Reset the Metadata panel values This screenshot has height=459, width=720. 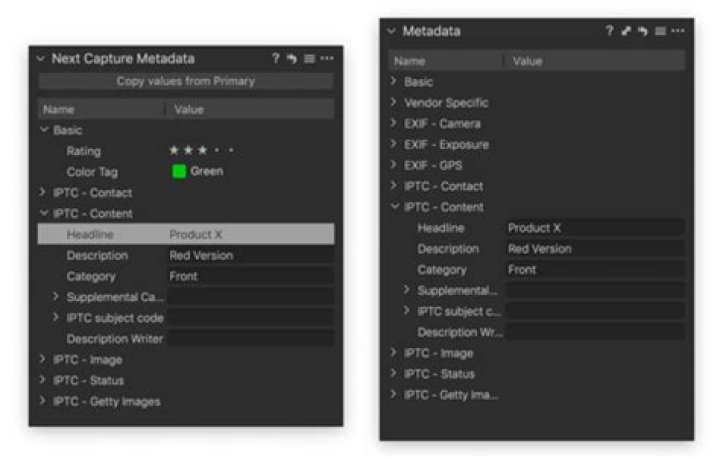click(643, 31)
